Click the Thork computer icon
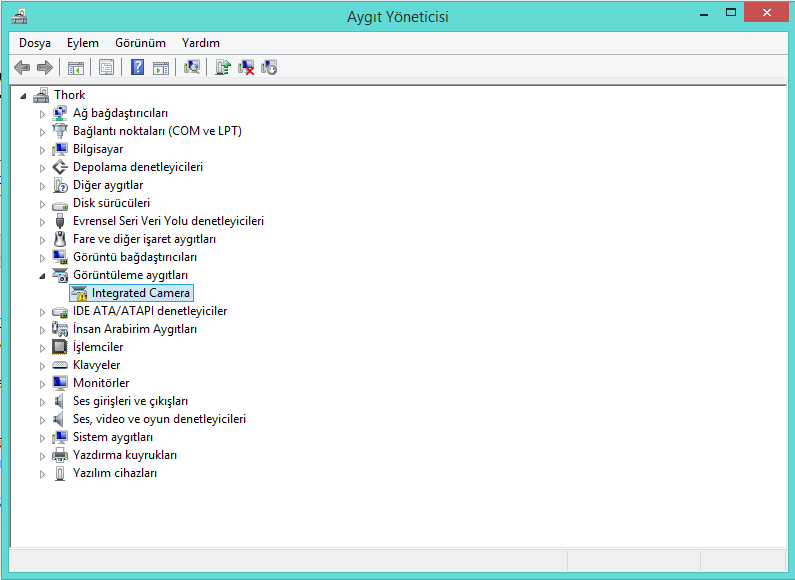The width and height of the screenshot is (795, 580). click(x=41, y=95)
